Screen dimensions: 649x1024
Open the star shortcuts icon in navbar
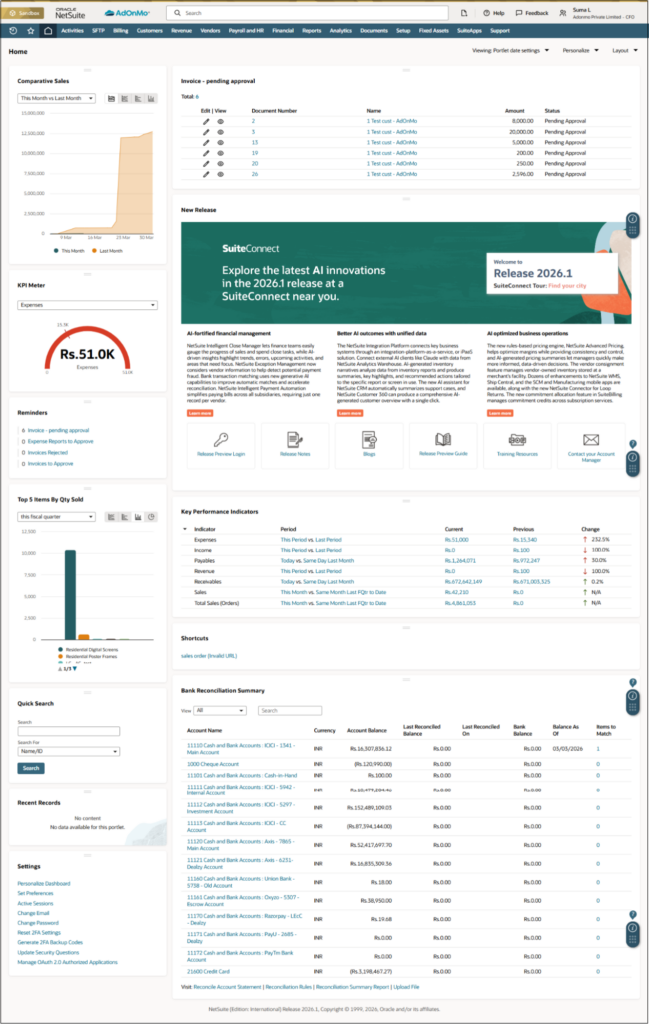click(x=31, y=31)
